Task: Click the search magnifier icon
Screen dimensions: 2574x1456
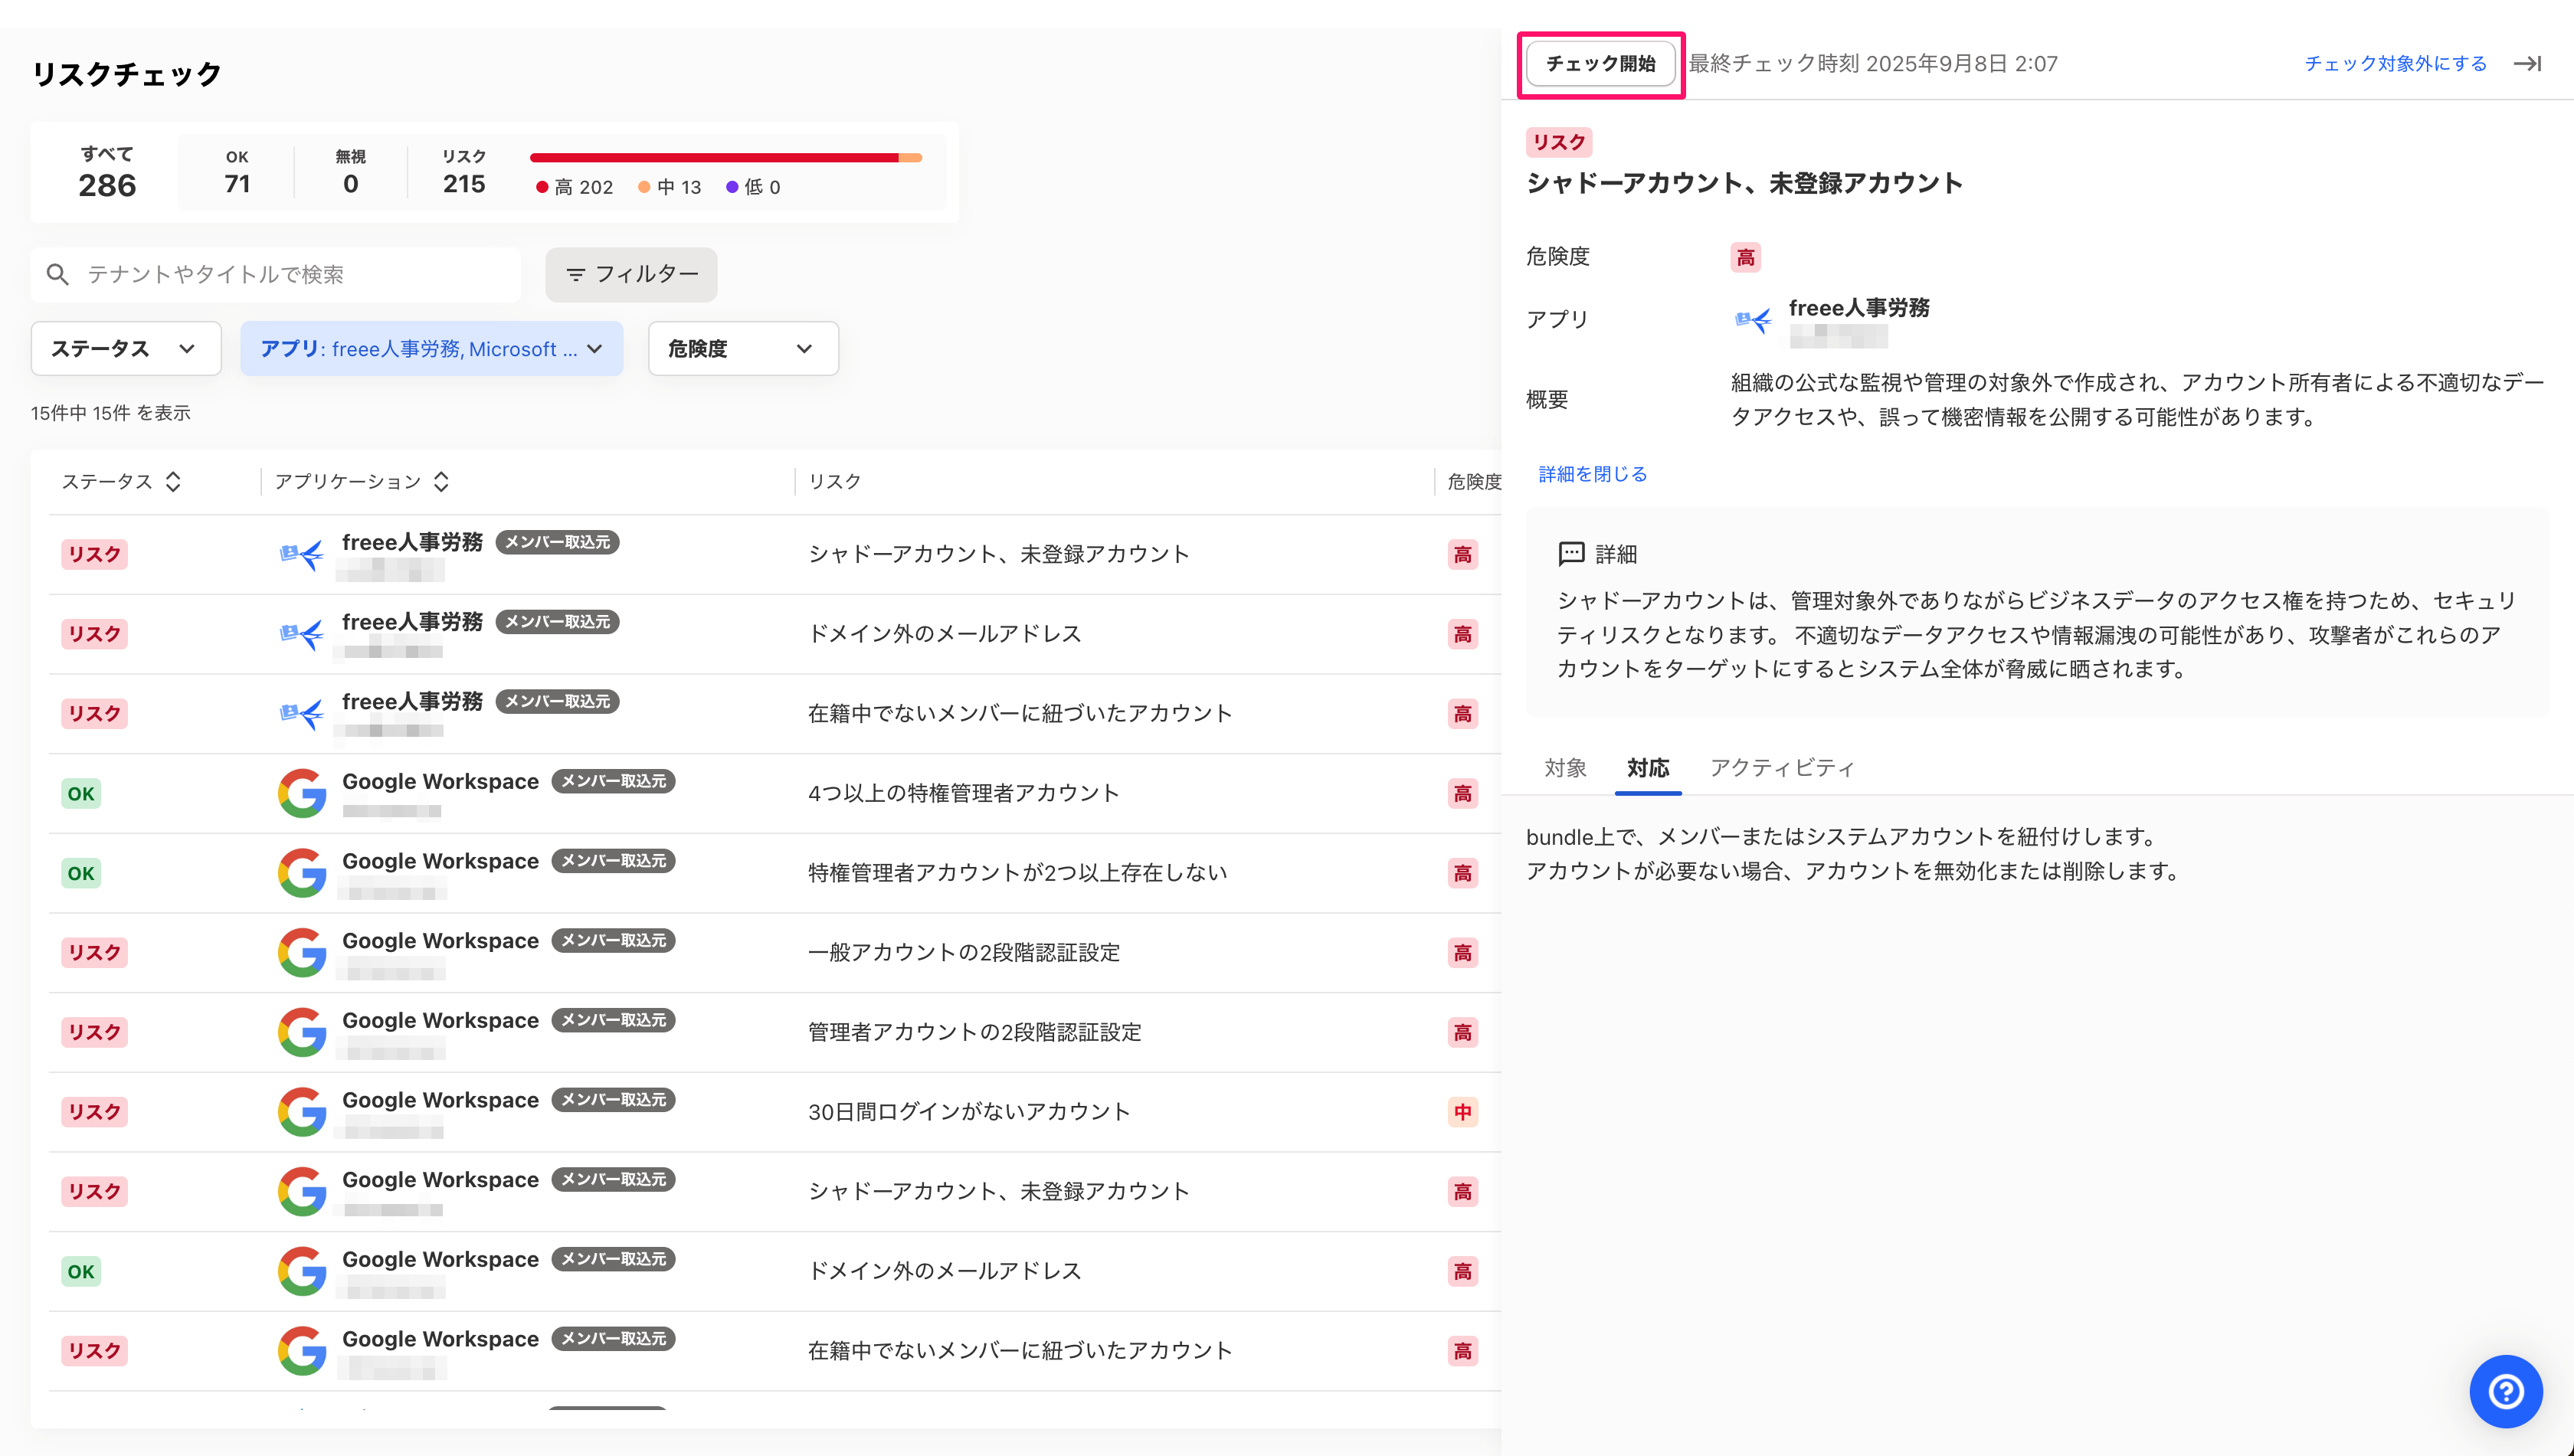Action: pyautogui.click(x=58, y=274)
